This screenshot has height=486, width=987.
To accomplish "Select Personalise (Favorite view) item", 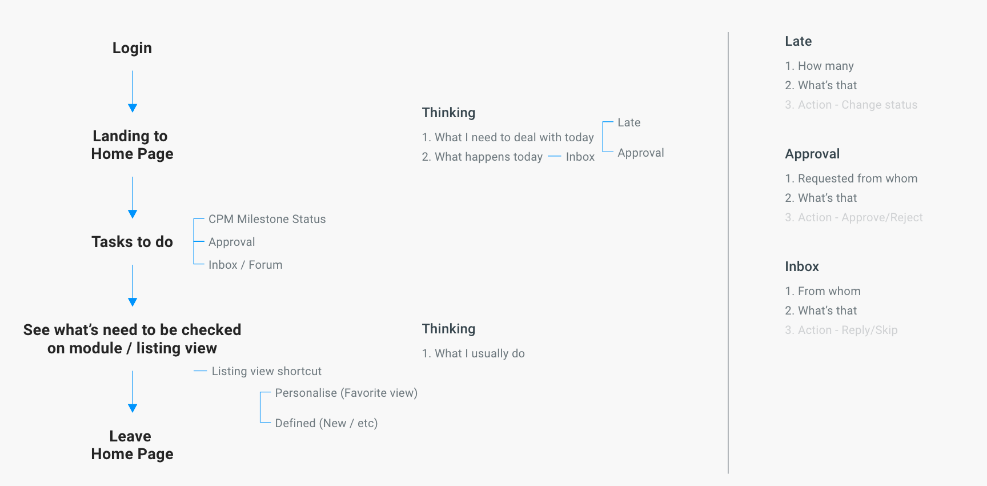I will pyautogui.click(x=346, y=393).
